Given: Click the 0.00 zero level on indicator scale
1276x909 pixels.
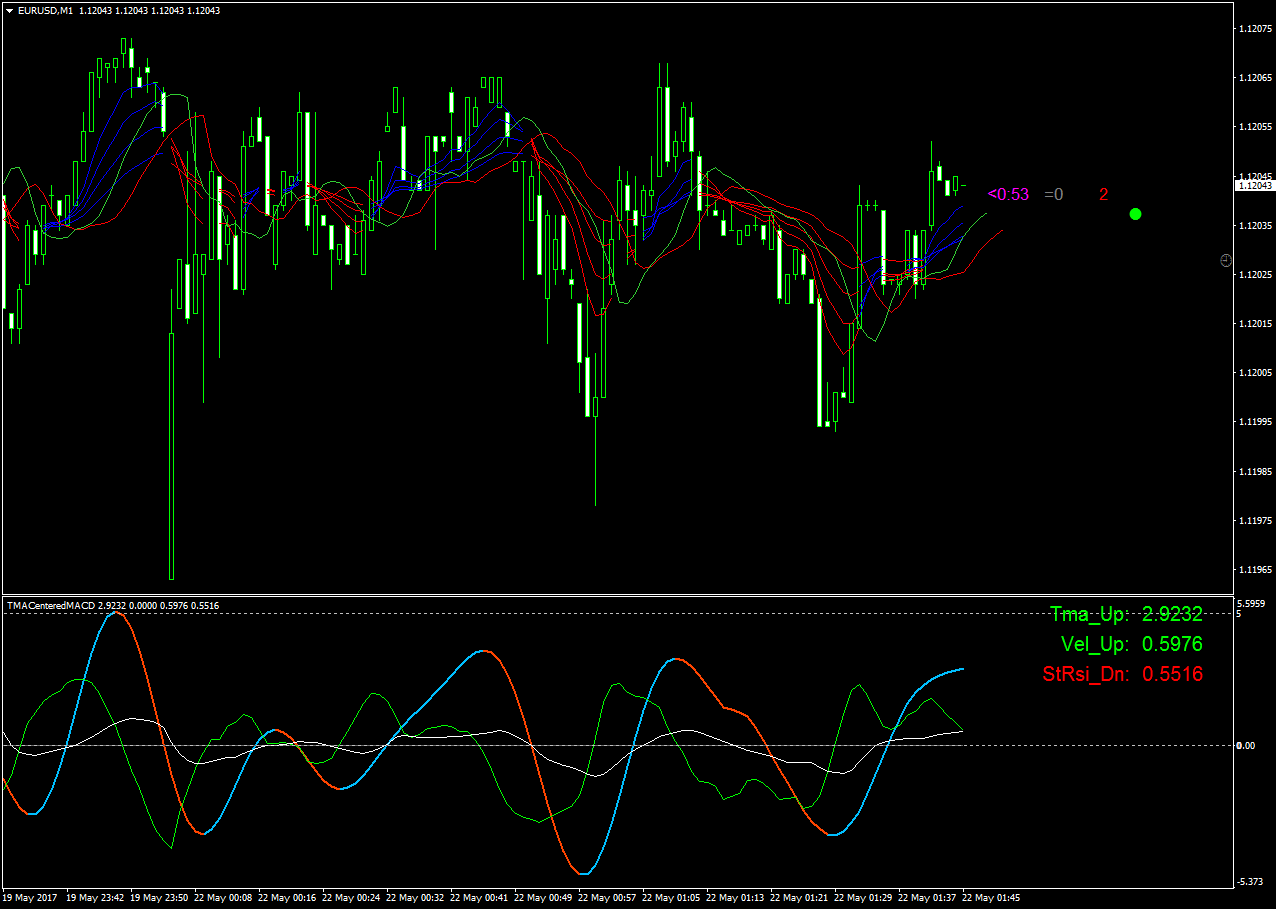Looking at the screenshot, I should pos(1246,745).
